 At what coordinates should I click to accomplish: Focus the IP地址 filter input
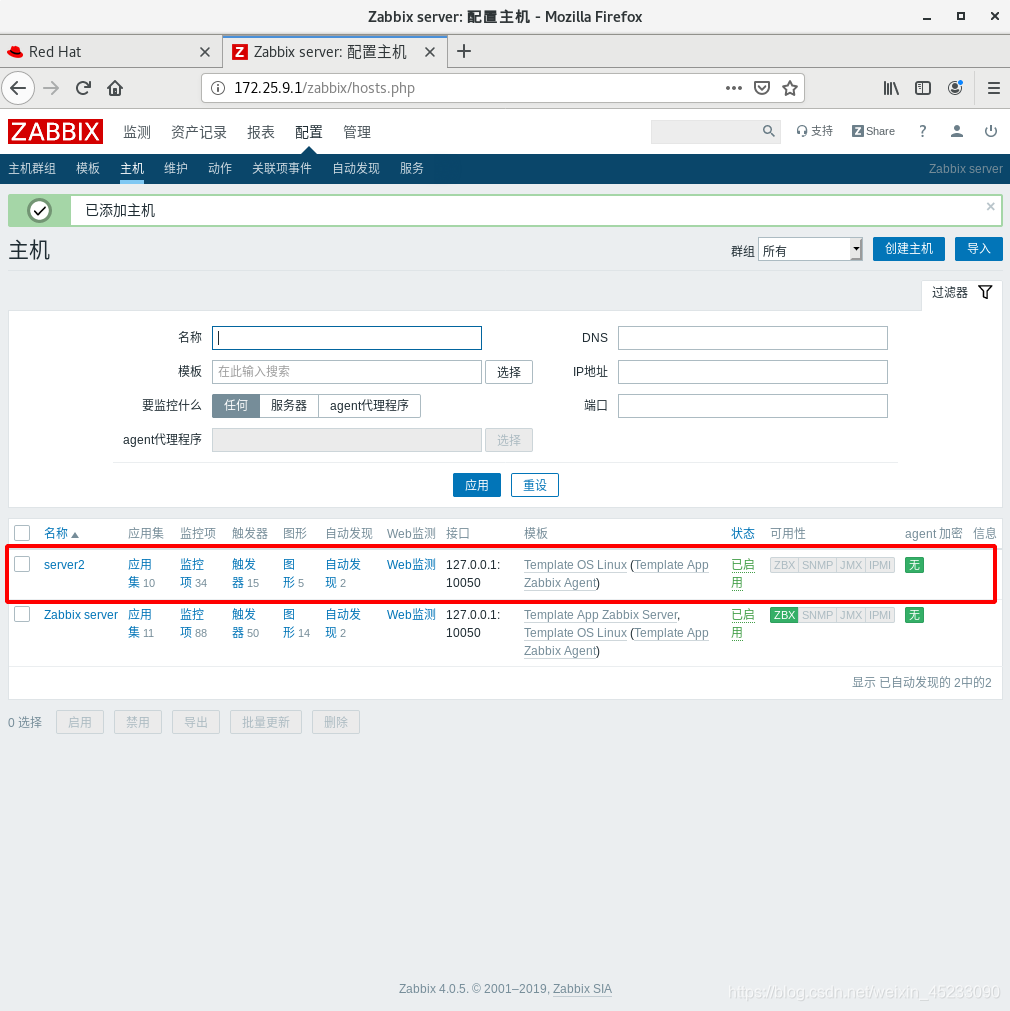753,372
